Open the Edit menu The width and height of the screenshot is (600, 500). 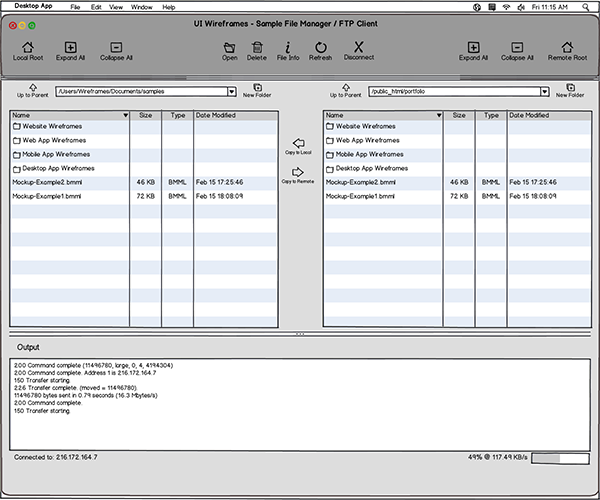point(96,7)
